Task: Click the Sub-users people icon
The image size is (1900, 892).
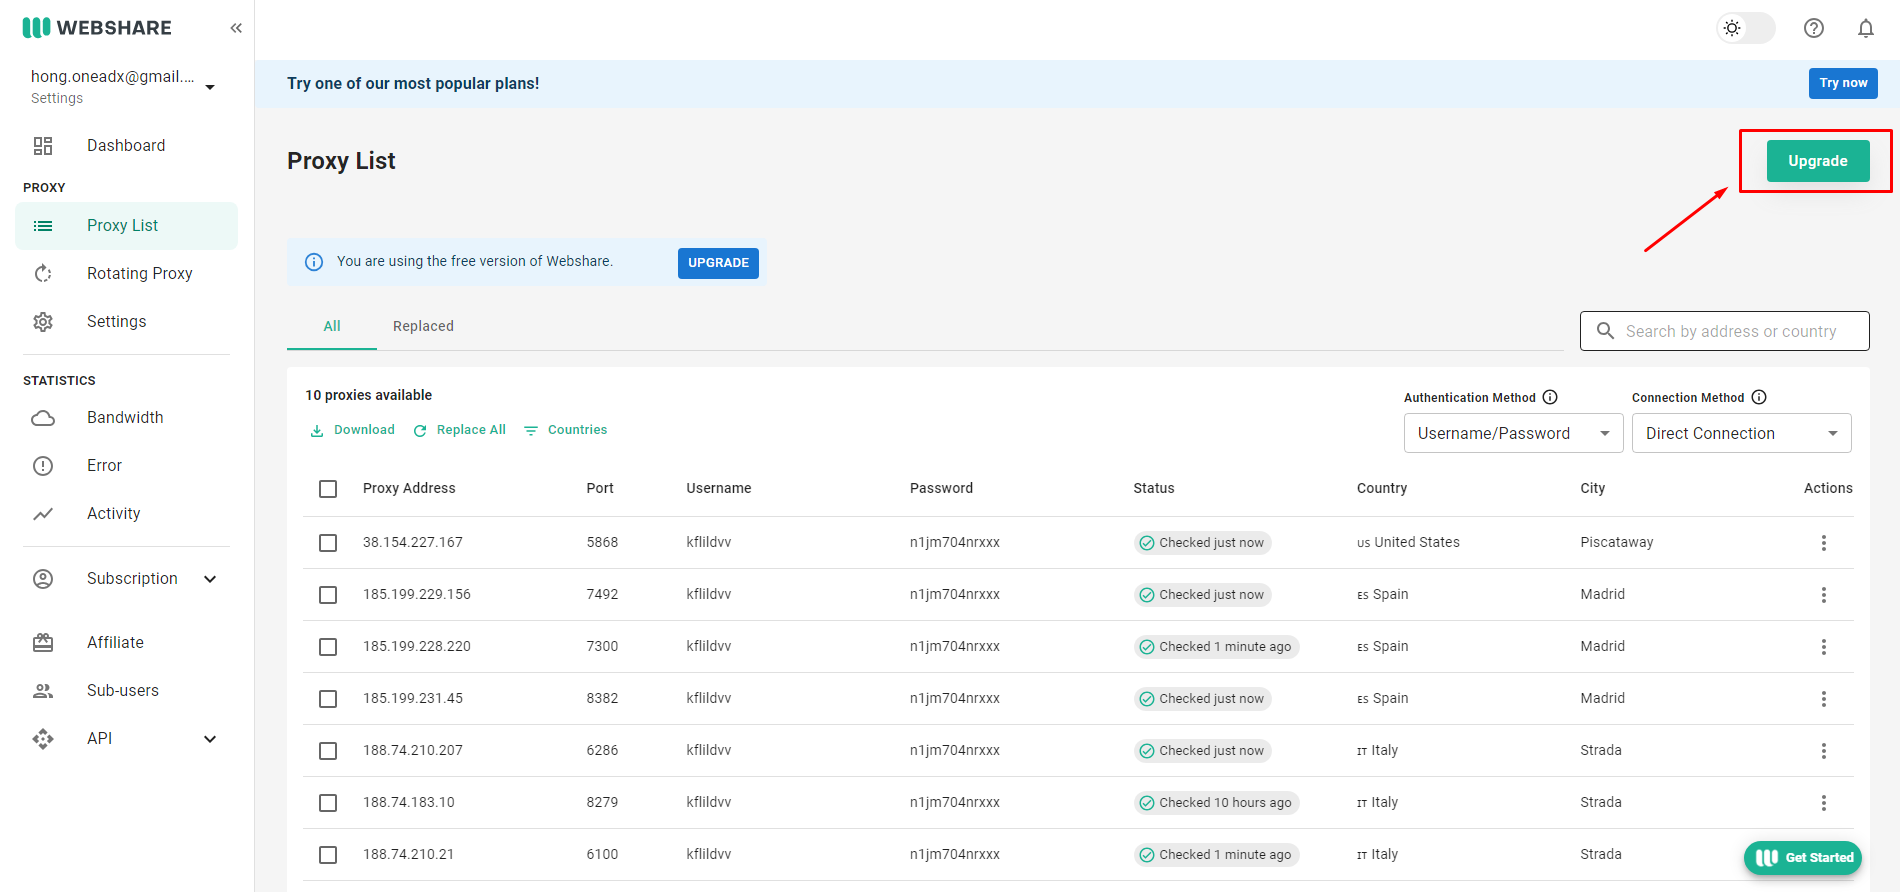Action: [43, 691]
